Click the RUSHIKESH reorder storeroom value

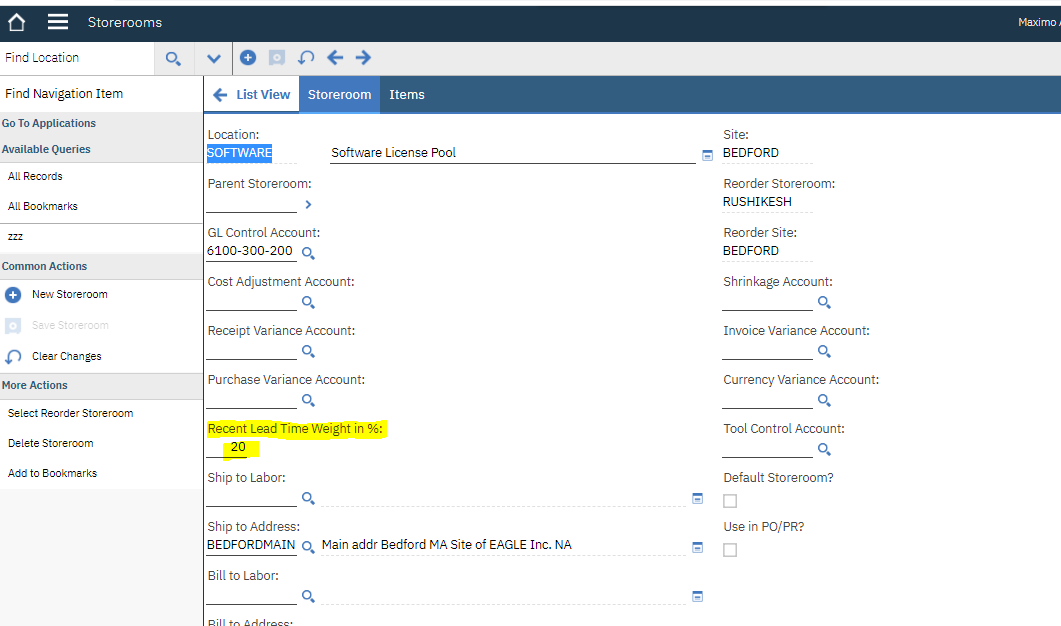[757, 202]
